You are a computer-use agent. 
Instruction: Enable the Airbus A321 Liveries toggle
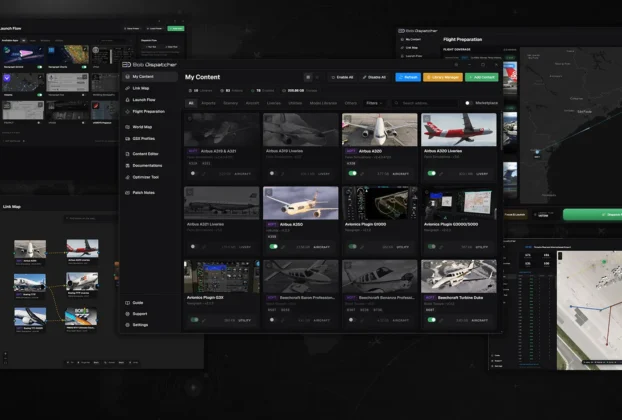pyautogui.click(x=194, y=246)
